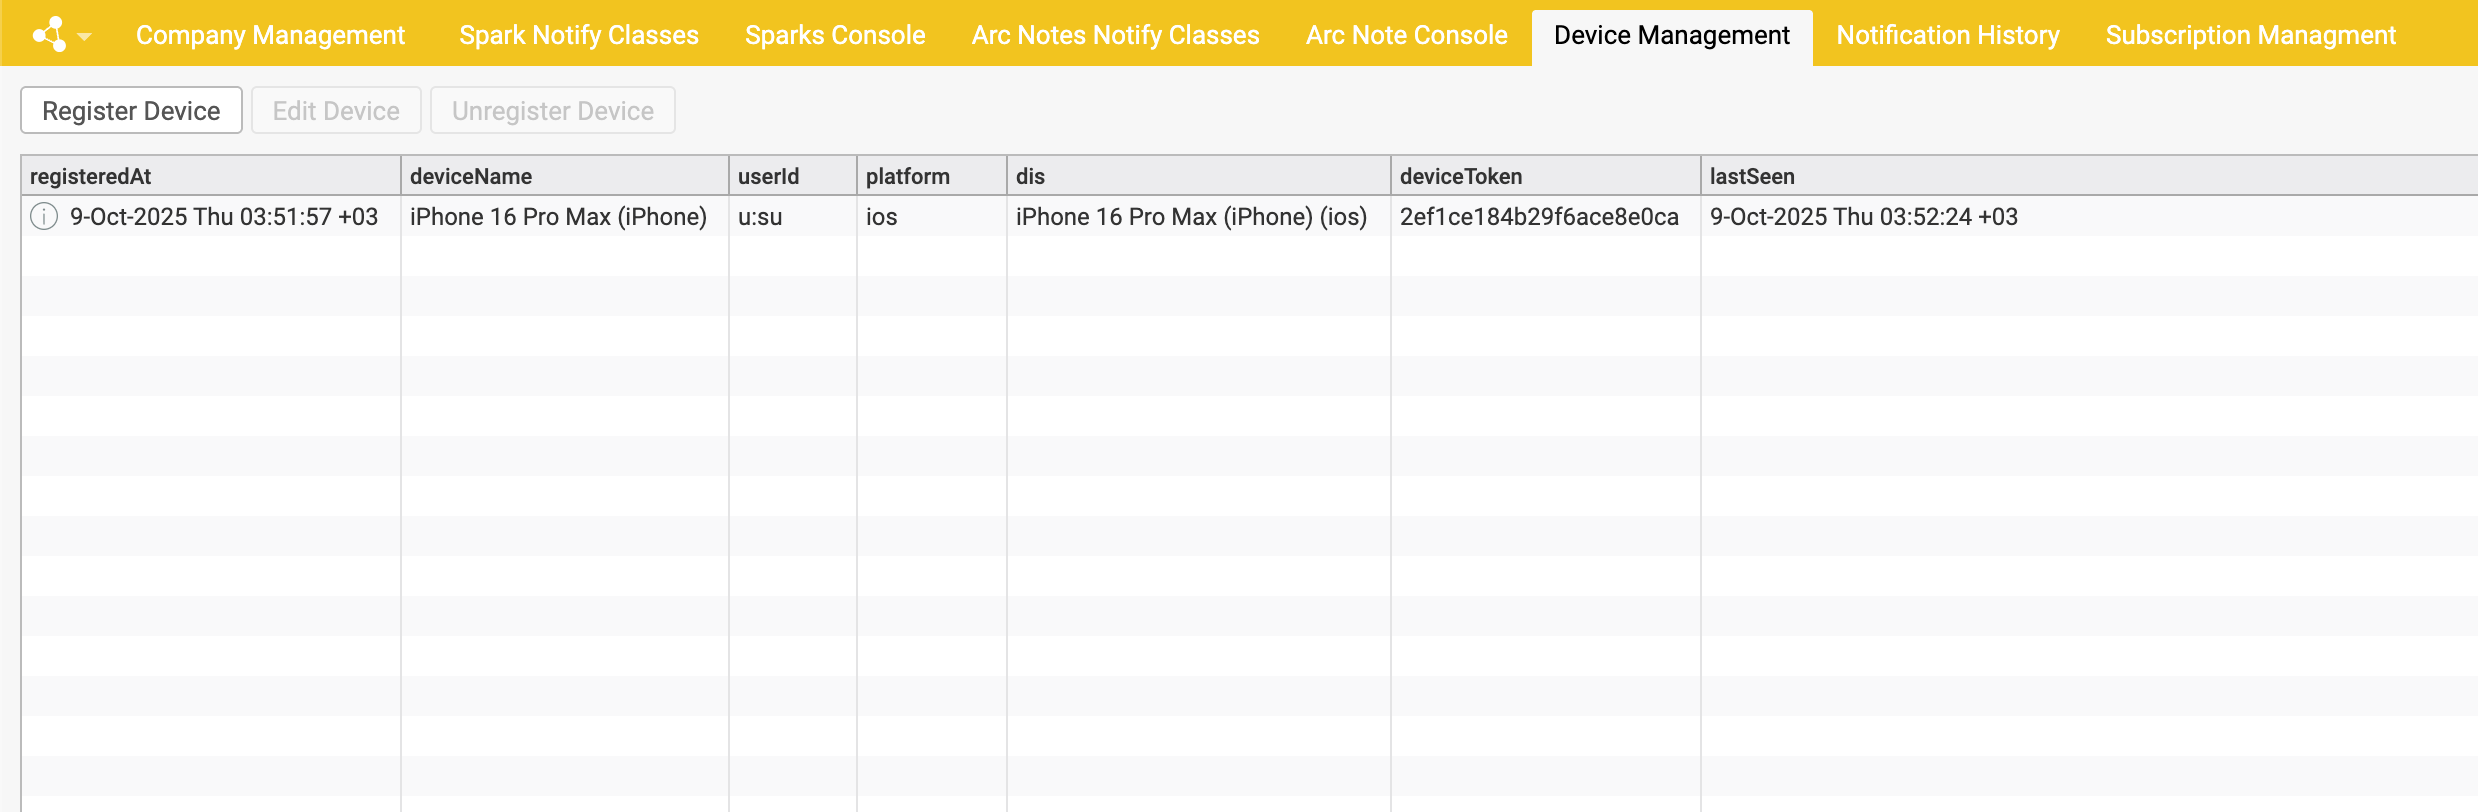Sort by the registeredAt column header
The image size is (2478, 812).
(210, 176)
